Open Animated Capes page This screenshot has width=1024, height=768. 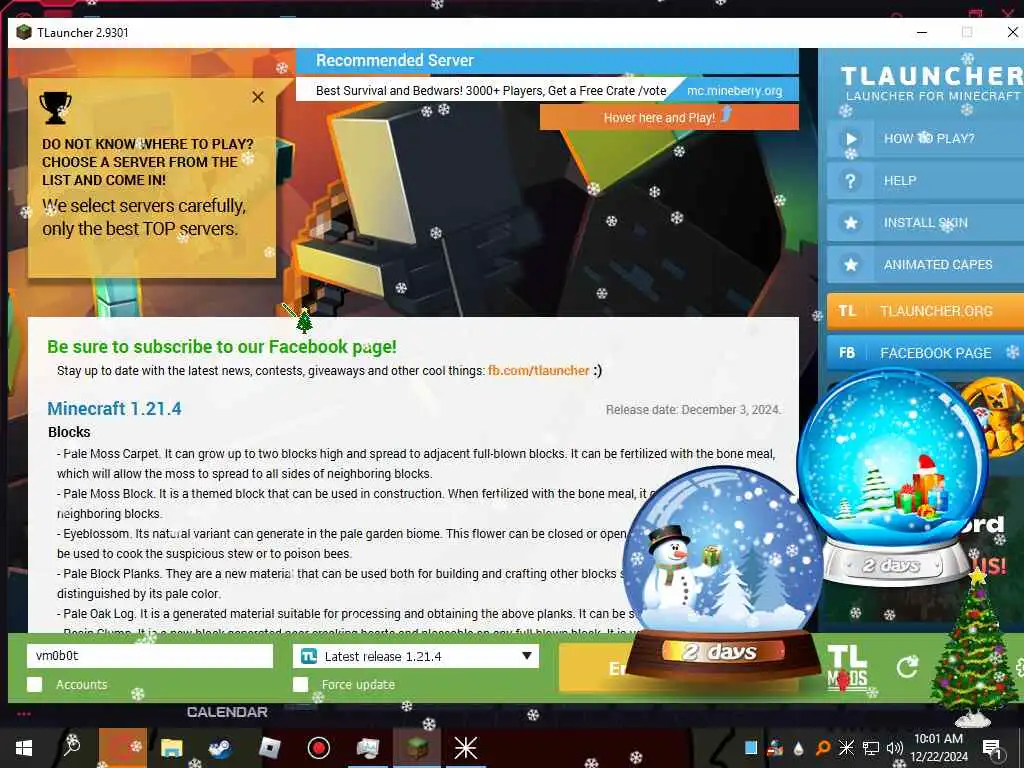[x=925, y=264]
